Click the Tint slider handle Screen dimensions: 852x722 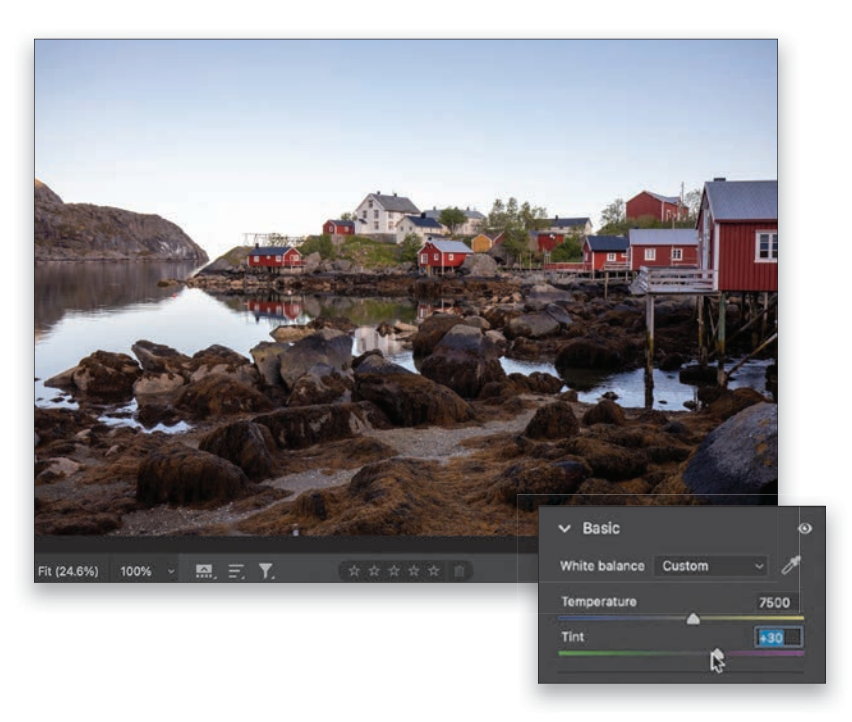(x=716, y=653)
